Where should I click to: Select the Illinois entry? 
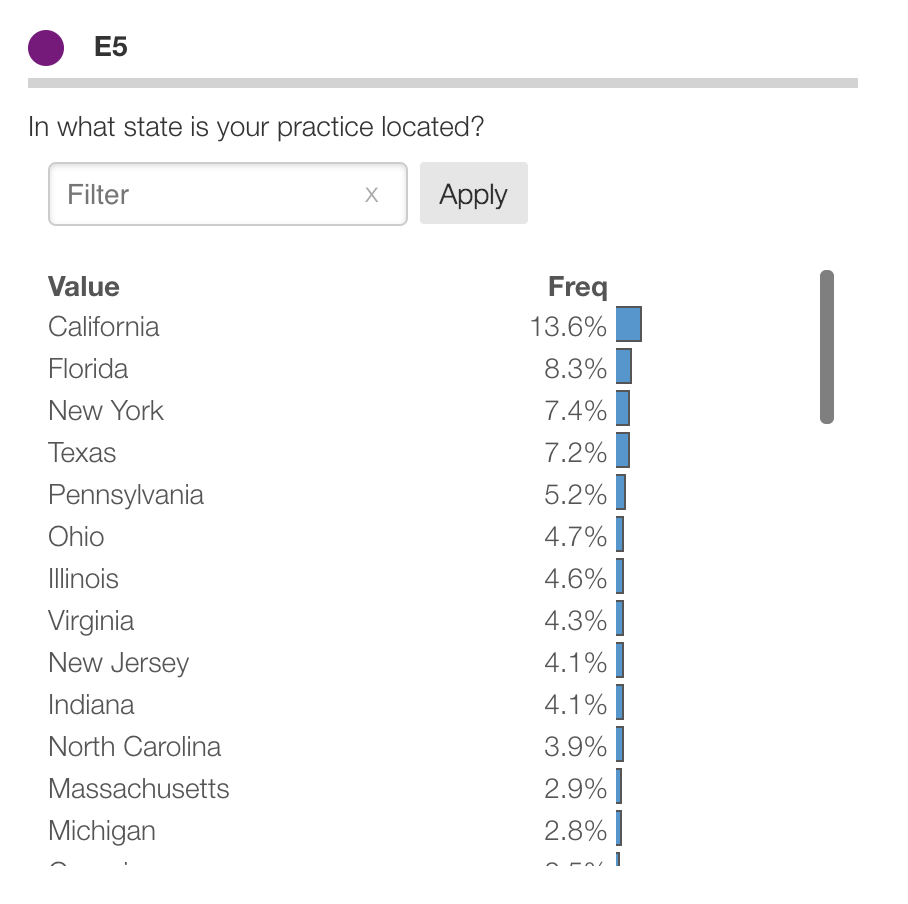83,579
